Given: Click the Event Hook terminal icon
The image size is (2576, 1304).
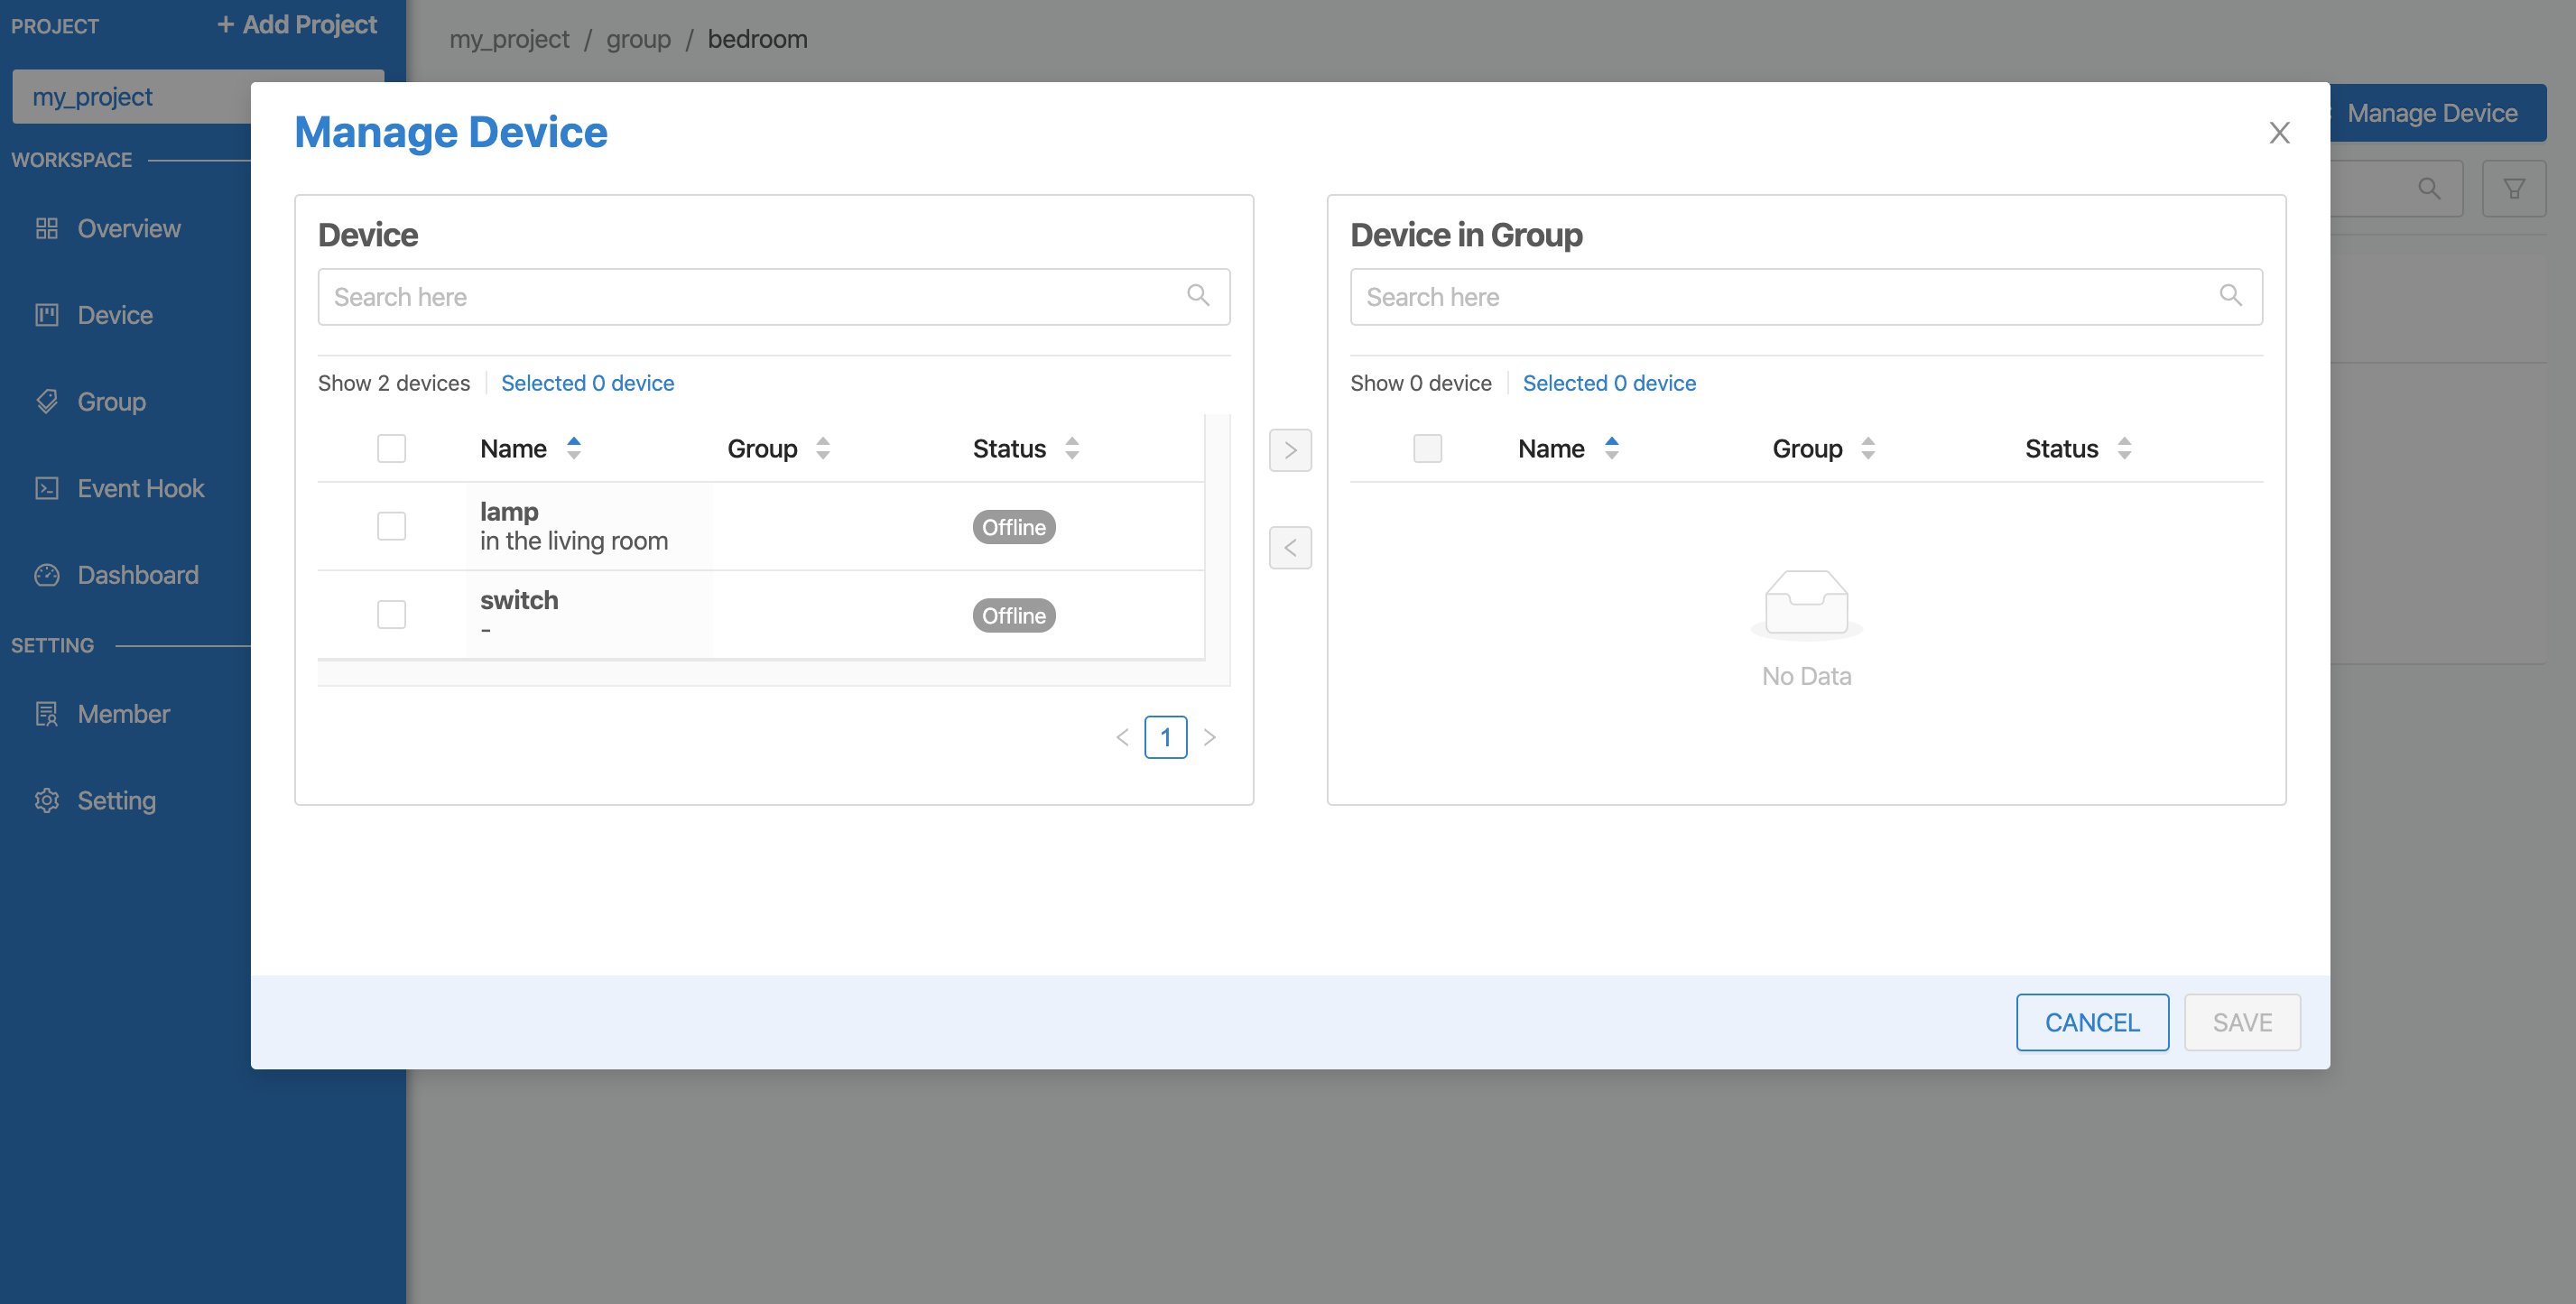Looking at the screenshot, I should tap(47, 488).
